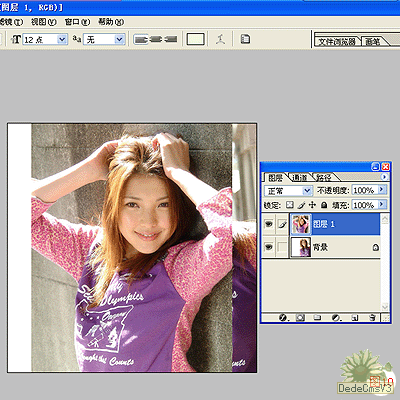Open the font size 12 点 dropdown

tap(62, 39)
